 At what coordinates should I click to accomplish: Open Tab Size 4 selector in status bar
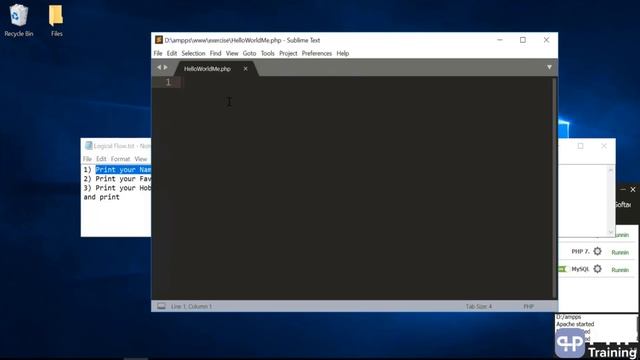click(x=479, y=306)
